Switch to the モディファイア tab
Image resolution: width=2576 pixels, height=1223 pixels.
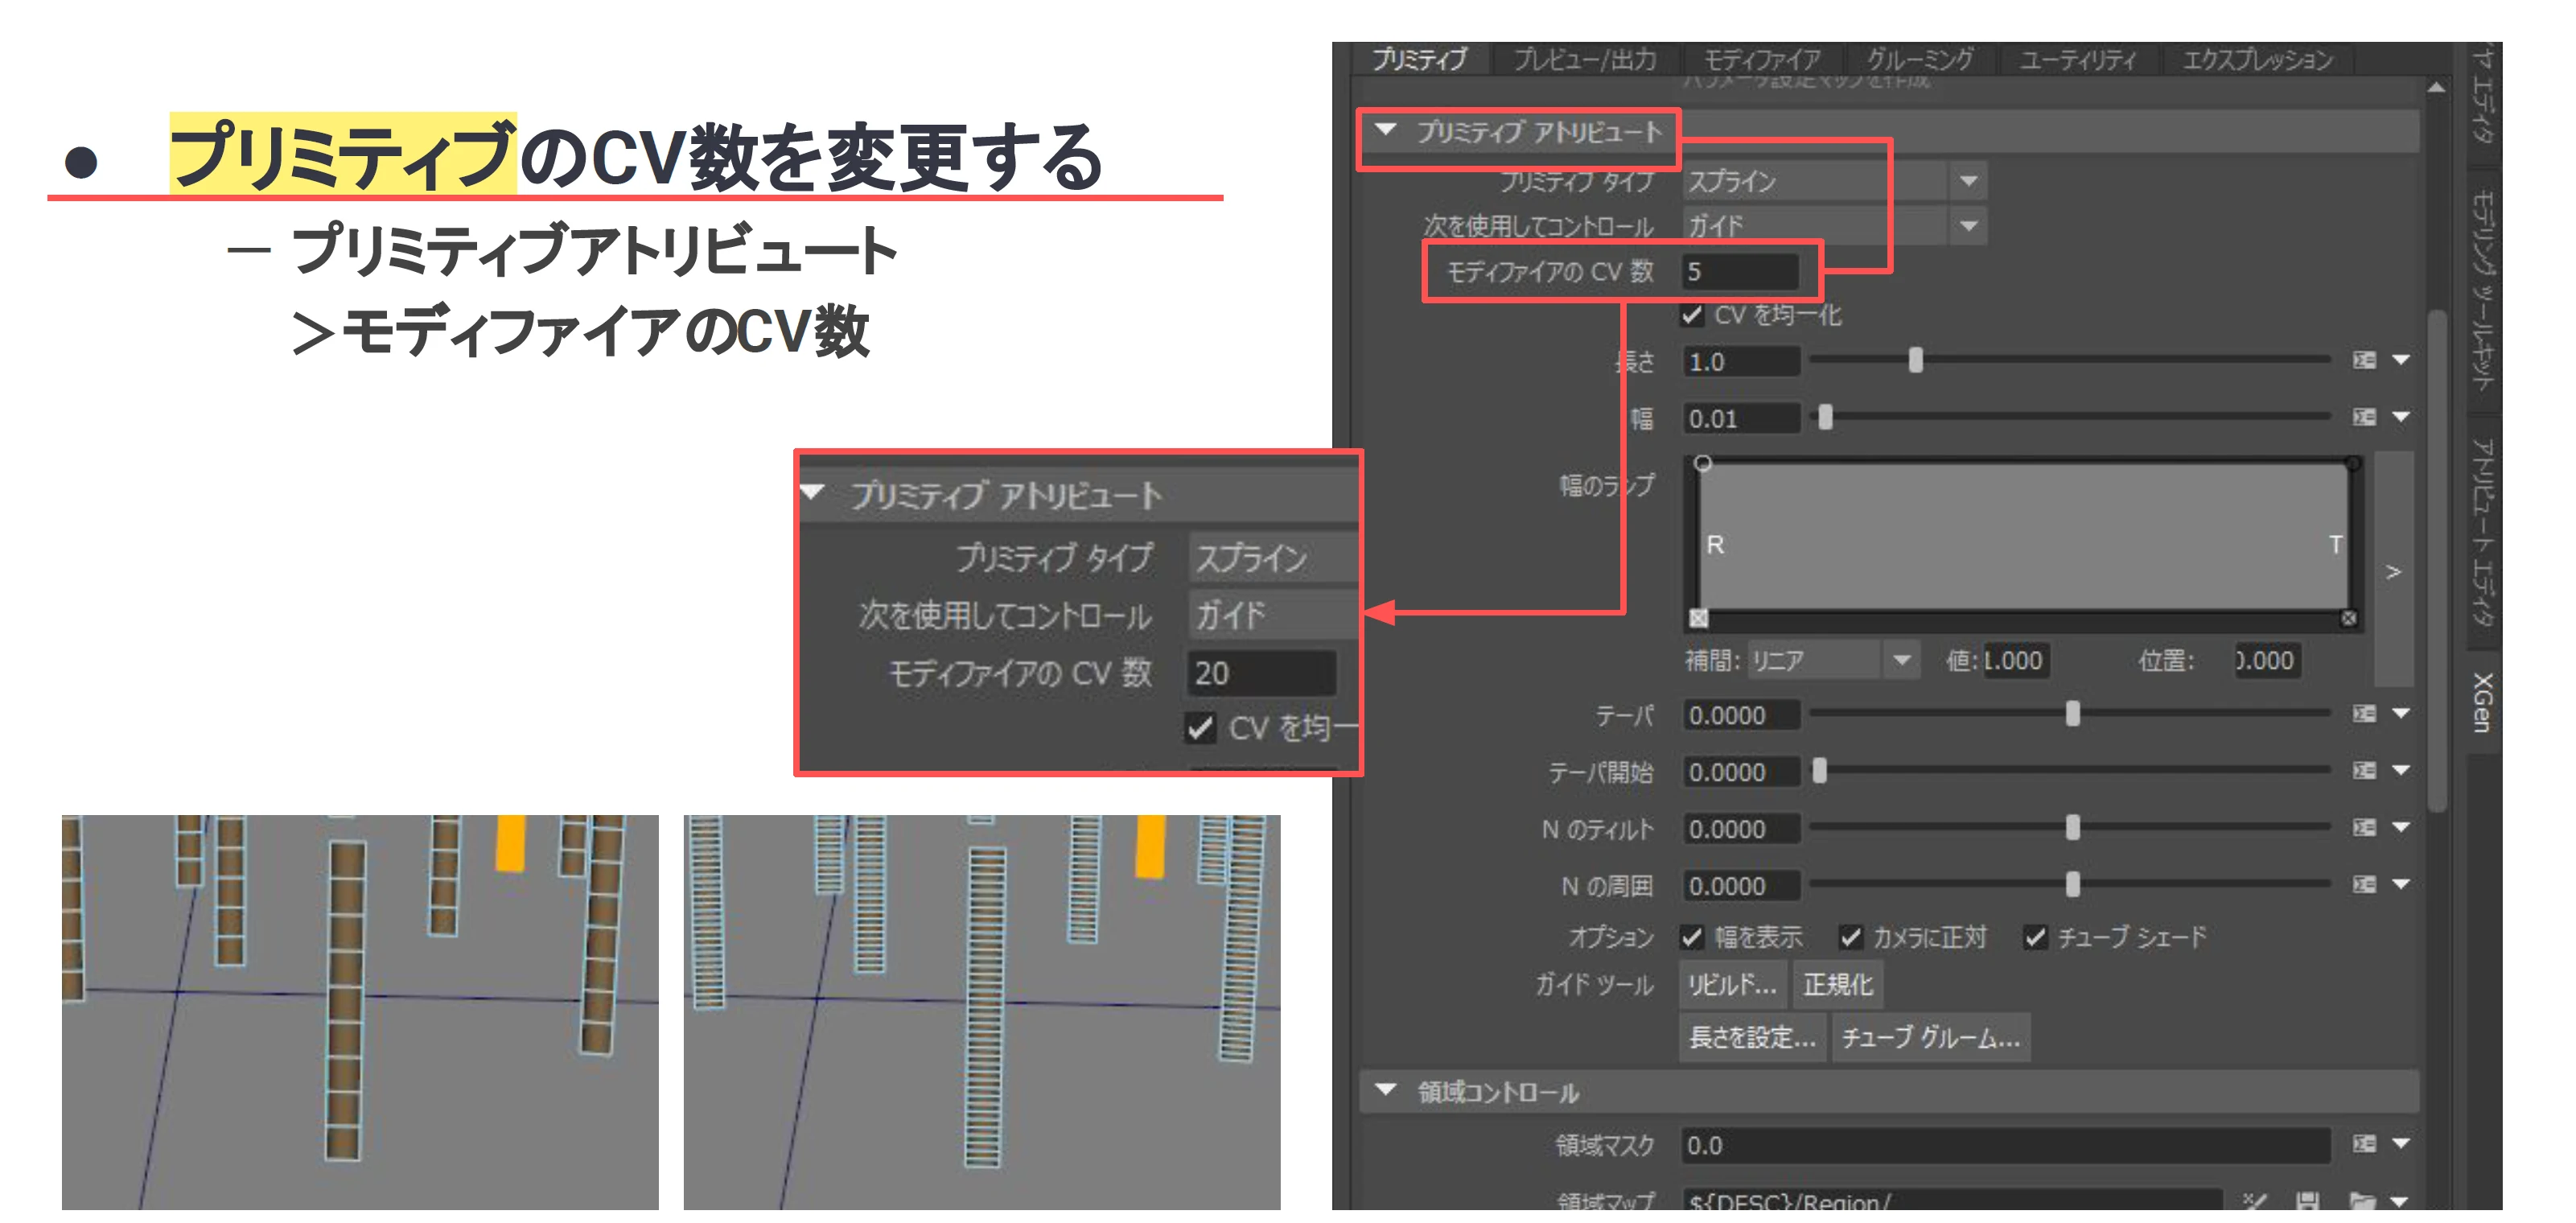pyautogui.click(x=1762, y=59)
